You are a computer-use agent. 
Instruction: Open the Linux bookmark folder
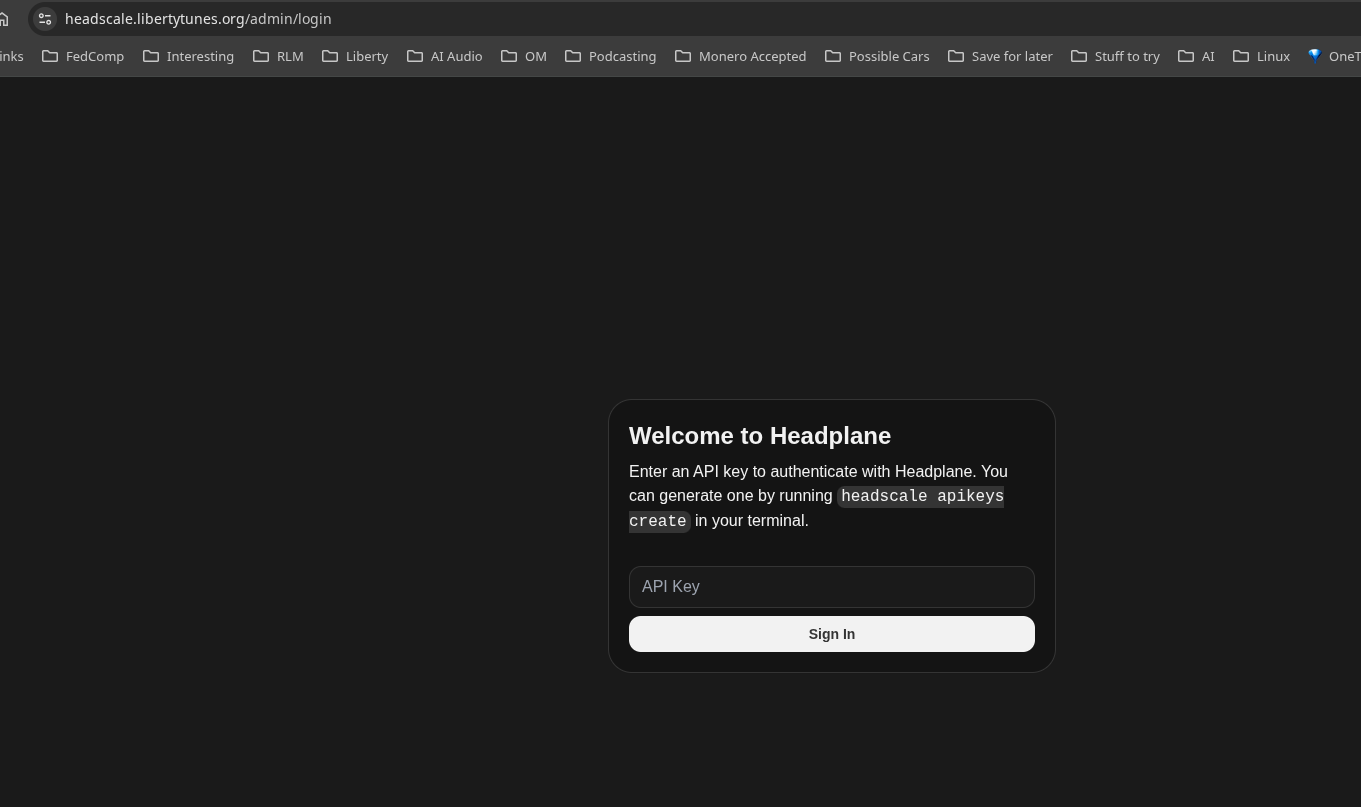click(1262, 56)
